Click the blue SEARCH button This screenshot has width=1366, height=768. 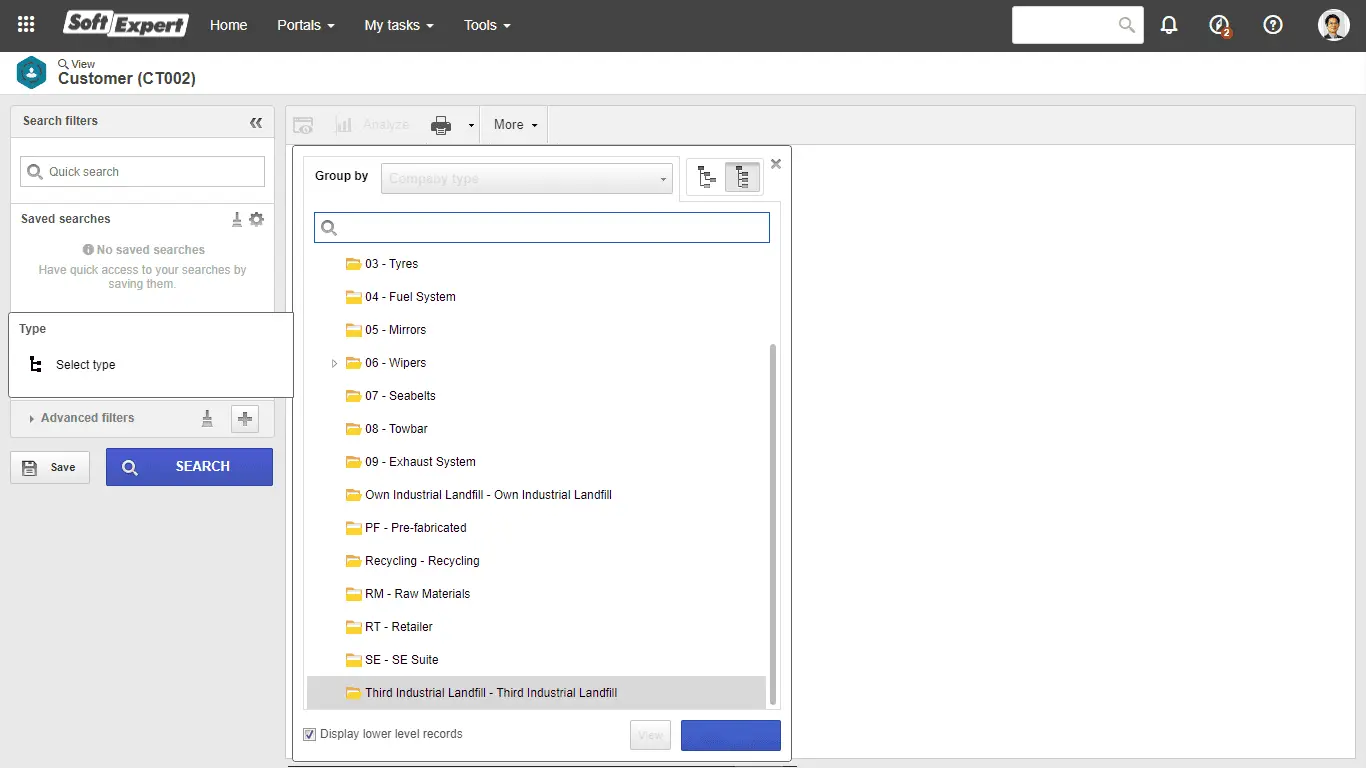(x=189, y=467)
